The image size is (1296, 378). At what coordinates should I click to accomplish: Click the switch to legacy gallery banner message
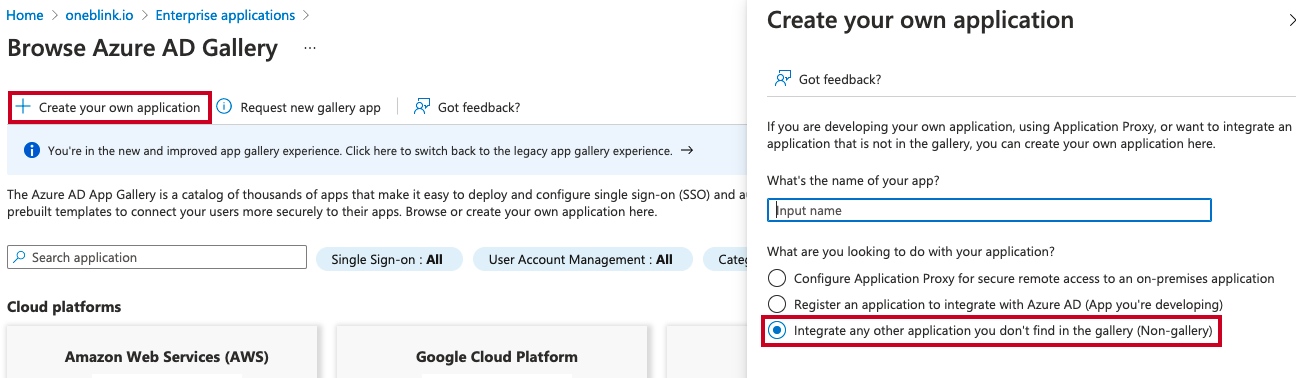click(x=360, y=151)
